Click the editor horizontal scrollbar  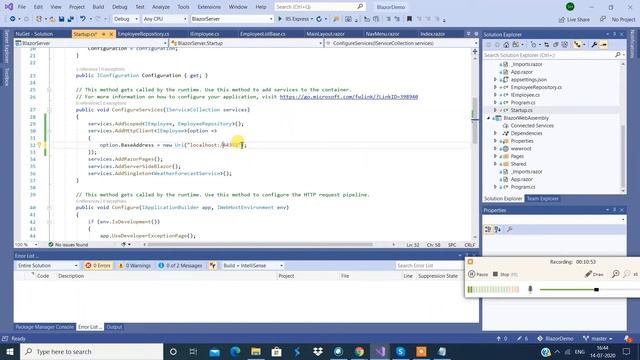pyautogui.click(x=260, y=245)
